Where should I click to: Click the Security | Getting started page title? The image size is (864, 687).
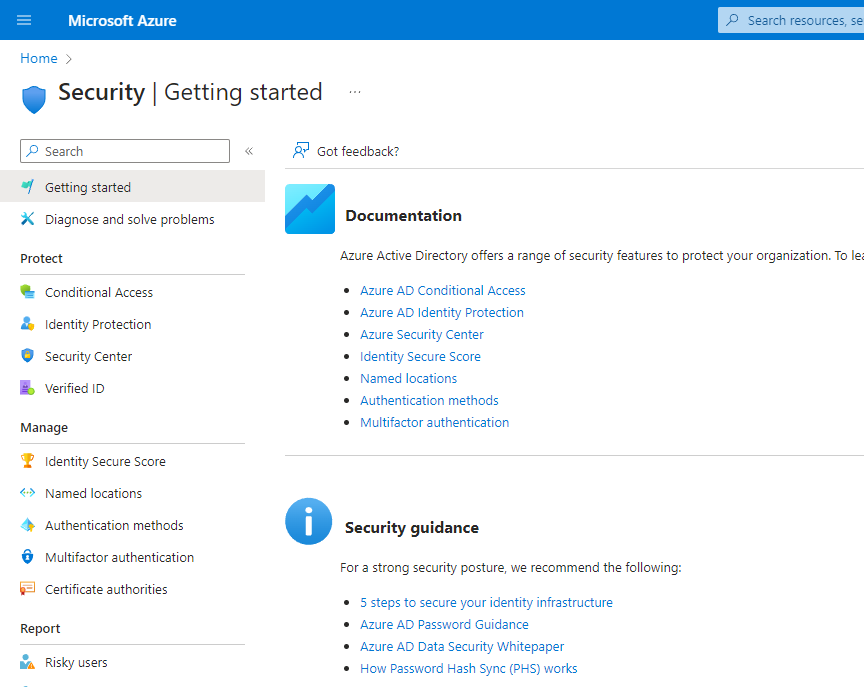[x=190, y=92]
